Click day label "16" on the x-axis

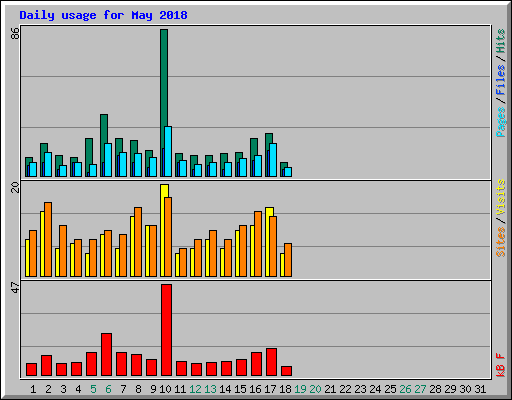[255, 389]
